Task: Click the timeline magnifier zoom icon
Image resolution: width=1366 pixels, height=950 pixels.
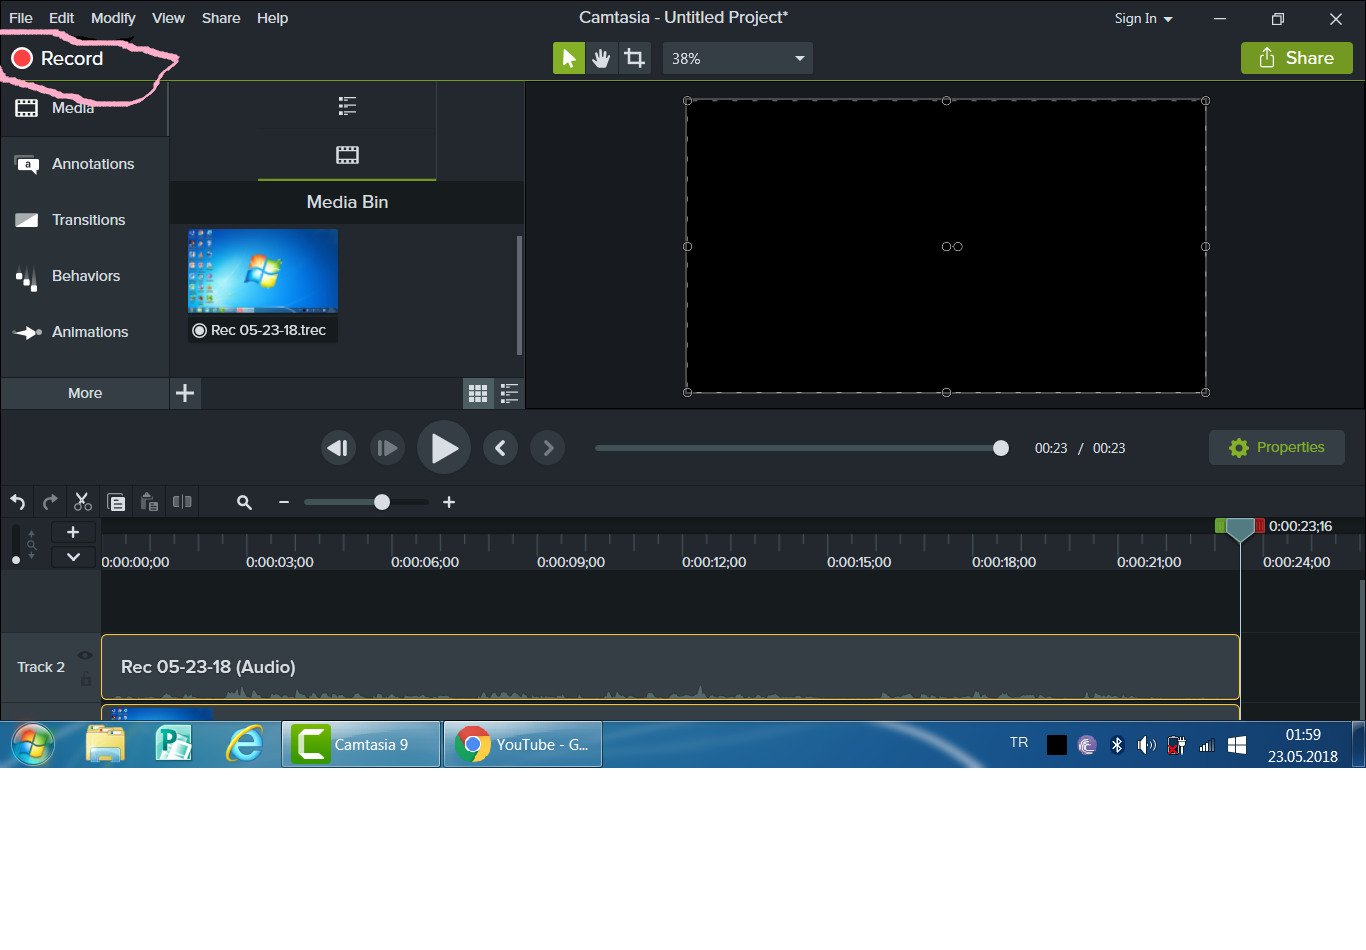Action: 244,502
